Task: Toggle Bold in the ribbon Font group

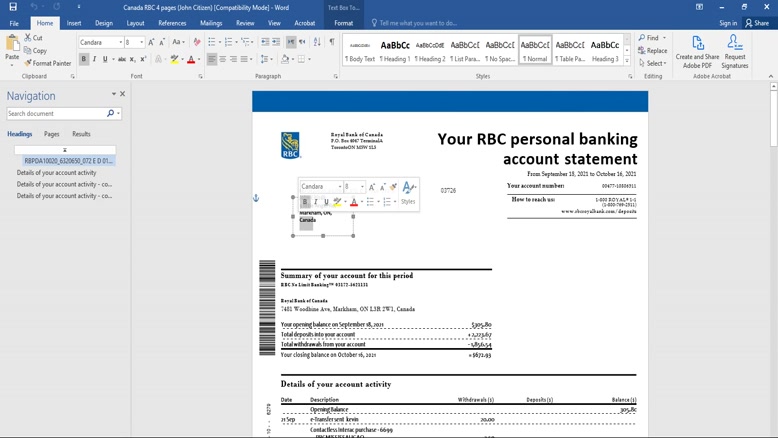Action: 84,59
